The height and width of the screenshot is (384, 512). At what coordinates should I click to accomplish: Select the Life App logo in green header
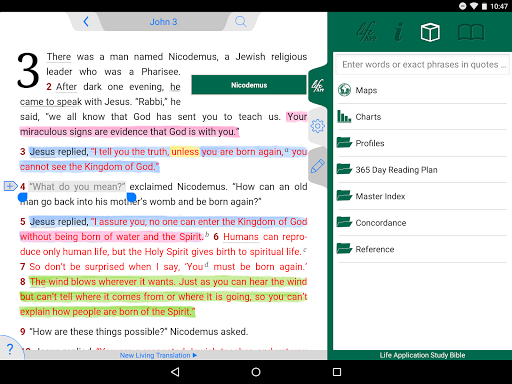[x=367, y=32]
